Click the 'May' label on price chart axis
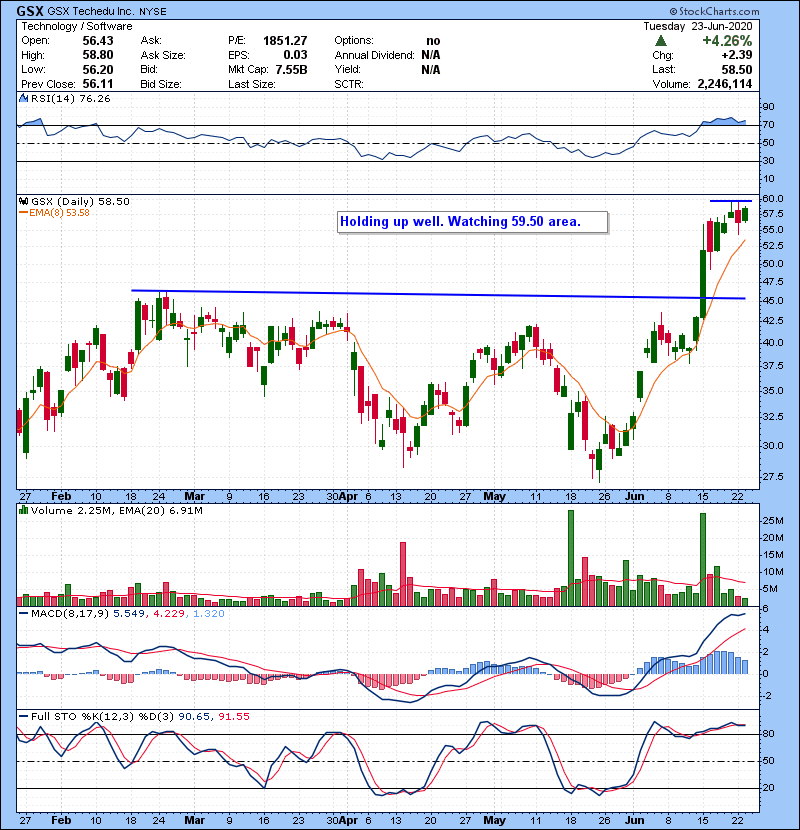Screen dimensions: 800x830 tap(495, 496)
